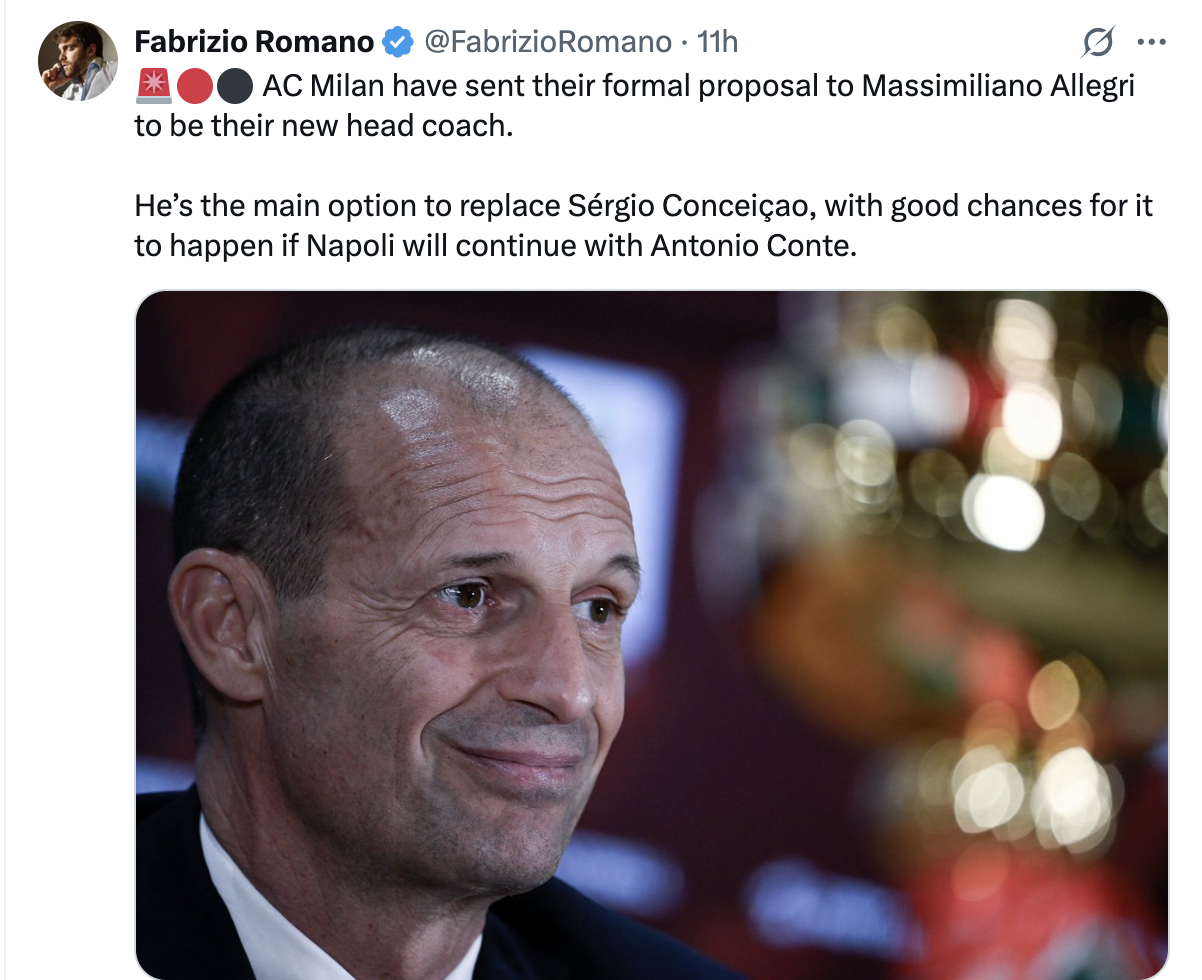The image size is (1202, 980).
Task: Click the red siren emoji
Action: [153, 87]
